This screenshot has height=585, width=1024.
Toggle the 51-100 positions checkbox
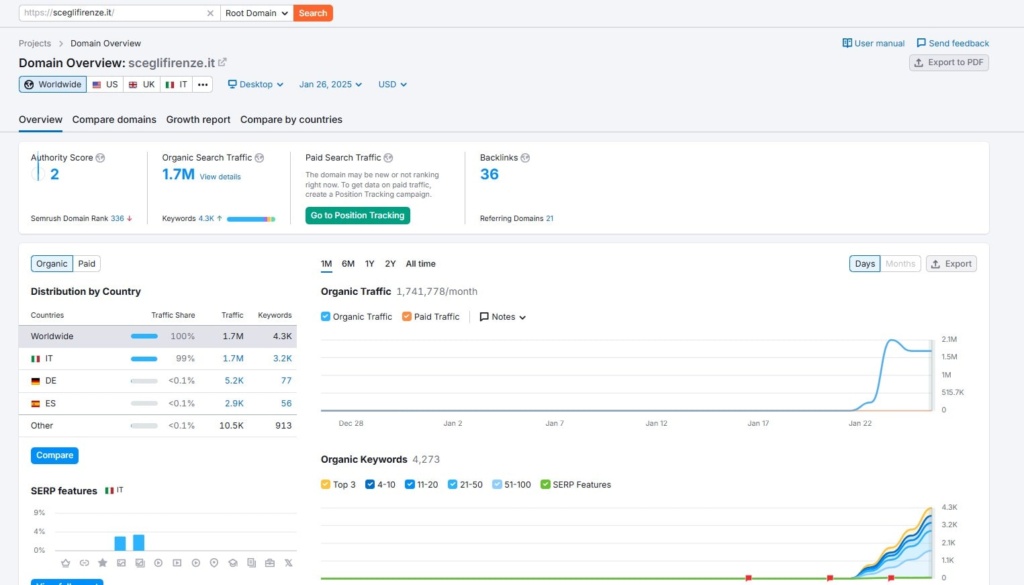(497, 484)
